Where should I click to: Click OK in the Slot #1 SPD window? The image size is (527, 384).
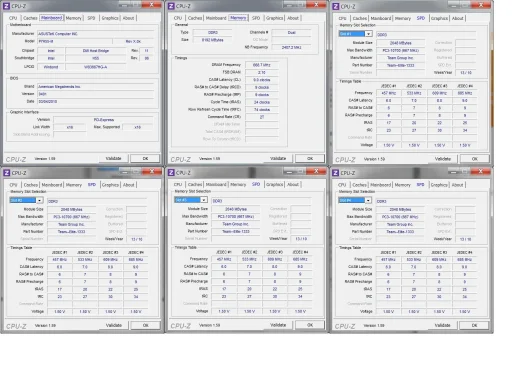pyautogui.click(x=475, y=159)
